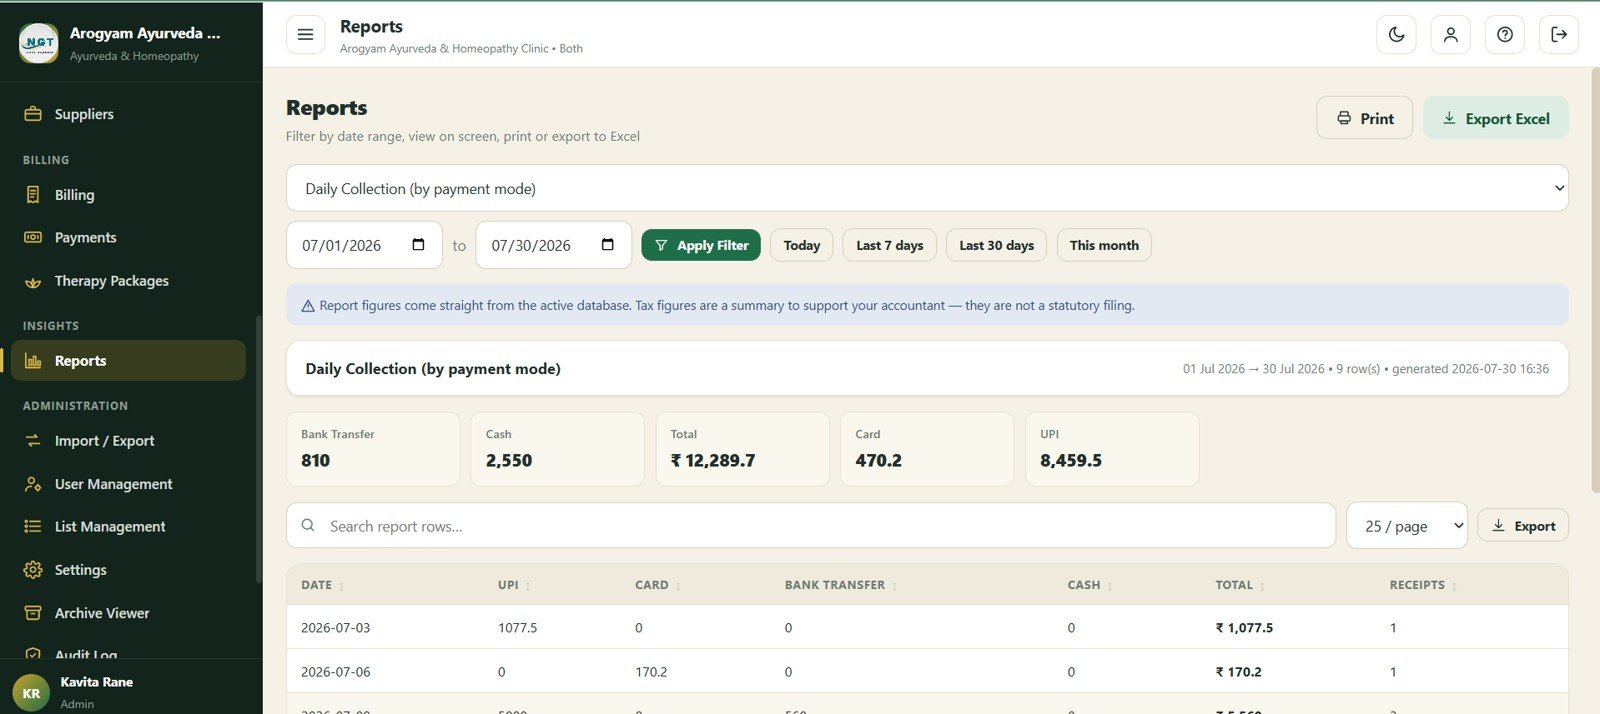Click the User Management person icon

point(33,484)
